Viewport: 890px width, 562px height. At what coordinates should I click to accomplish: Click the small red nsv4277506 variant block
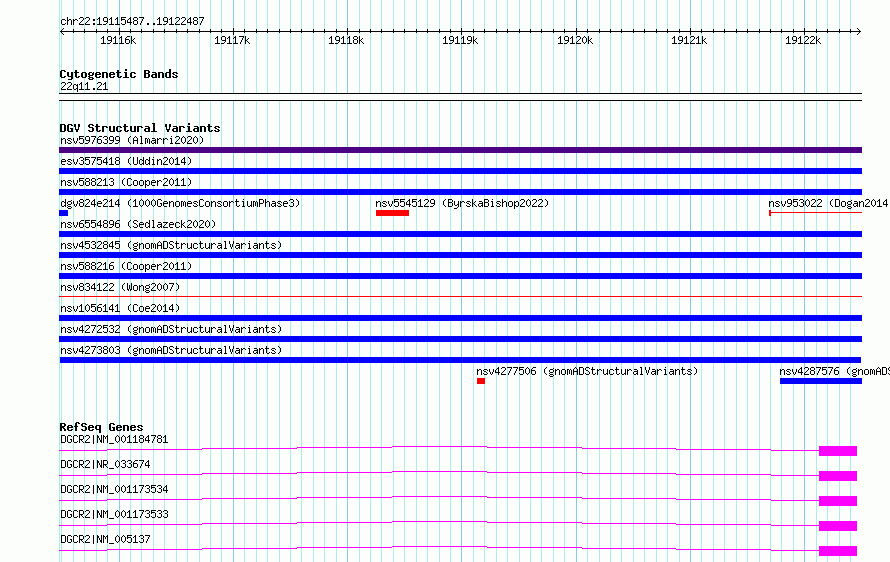pos(481,381)
